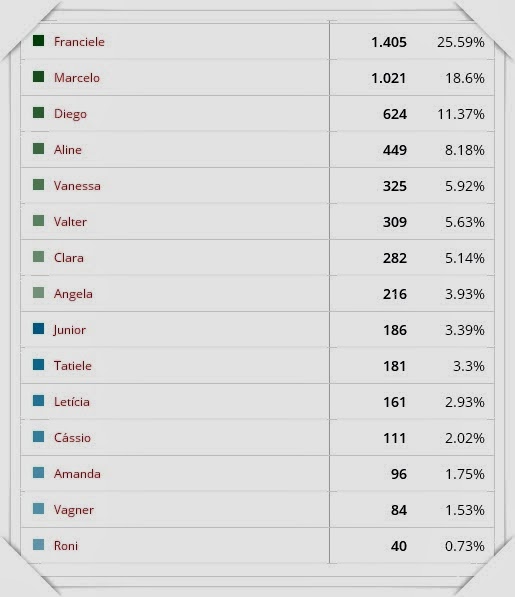
Task: Click the light blue swatch beside Roni
Action: pos(38,544)
